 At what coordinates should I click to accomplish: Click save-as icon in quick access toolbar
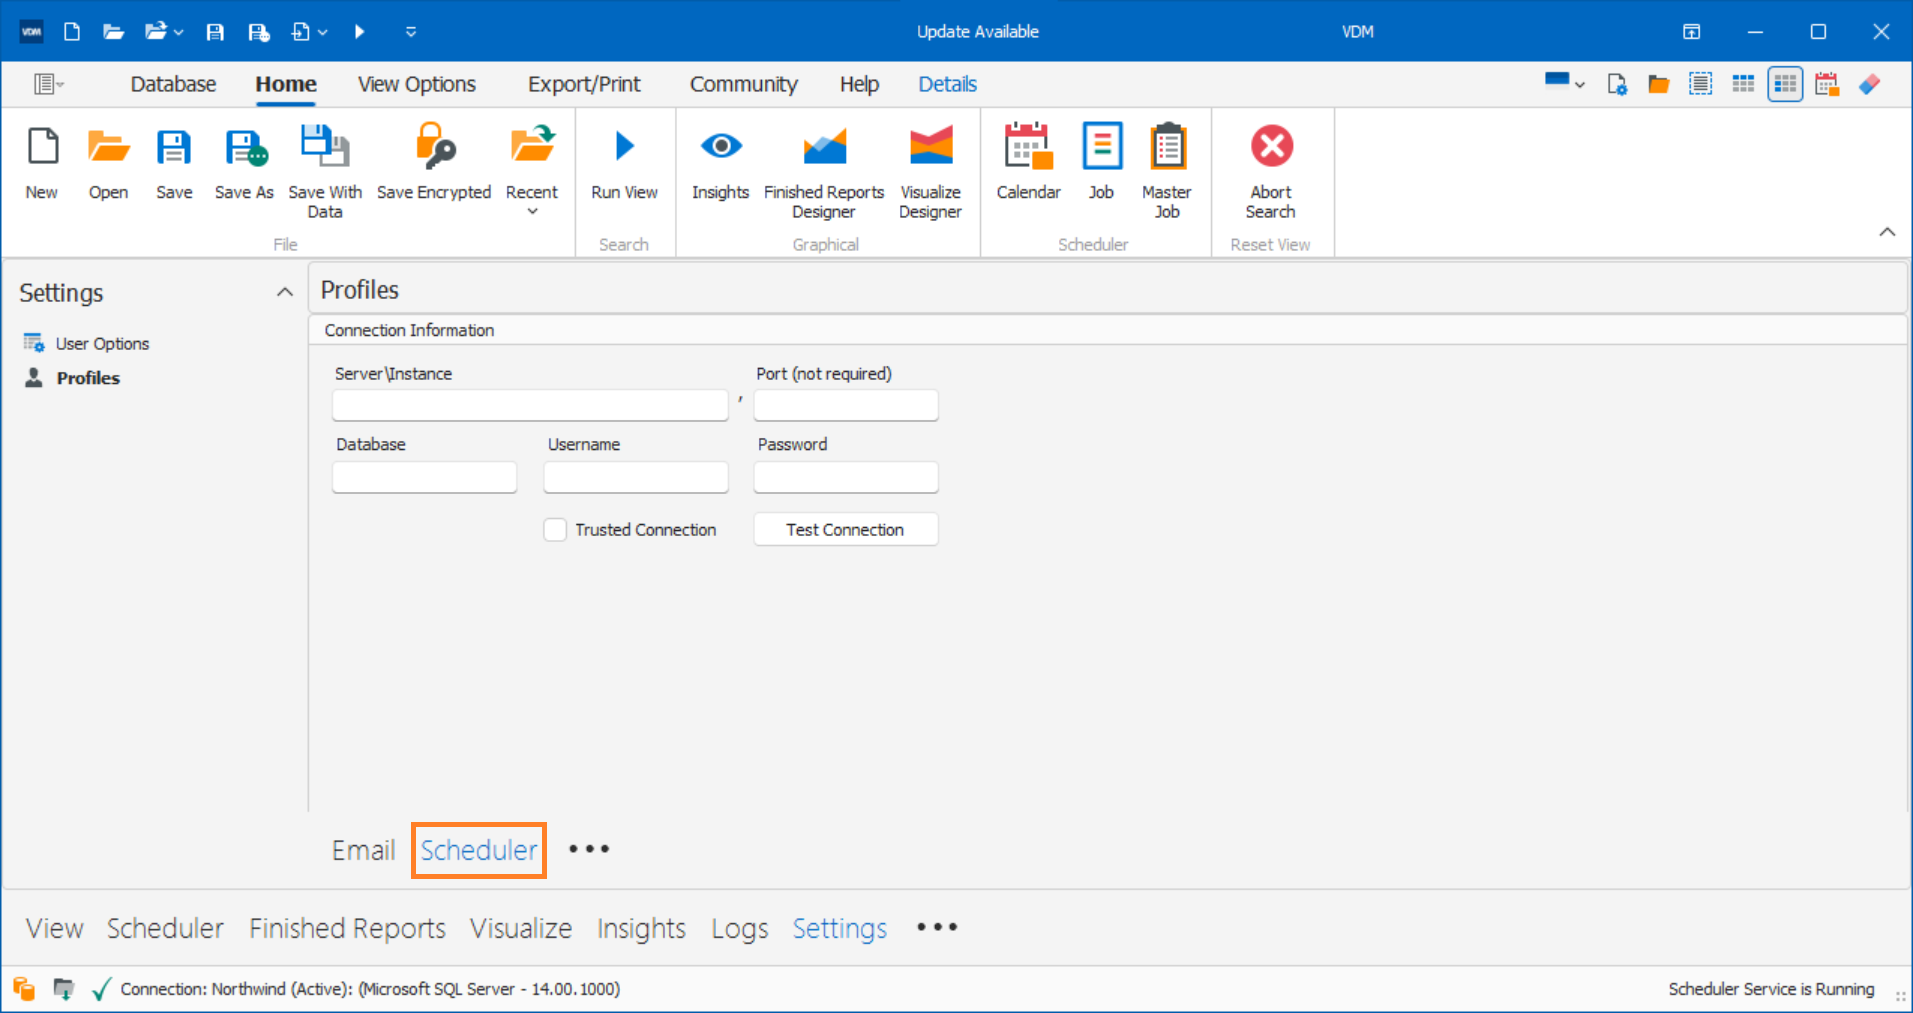tap(258, 32)
